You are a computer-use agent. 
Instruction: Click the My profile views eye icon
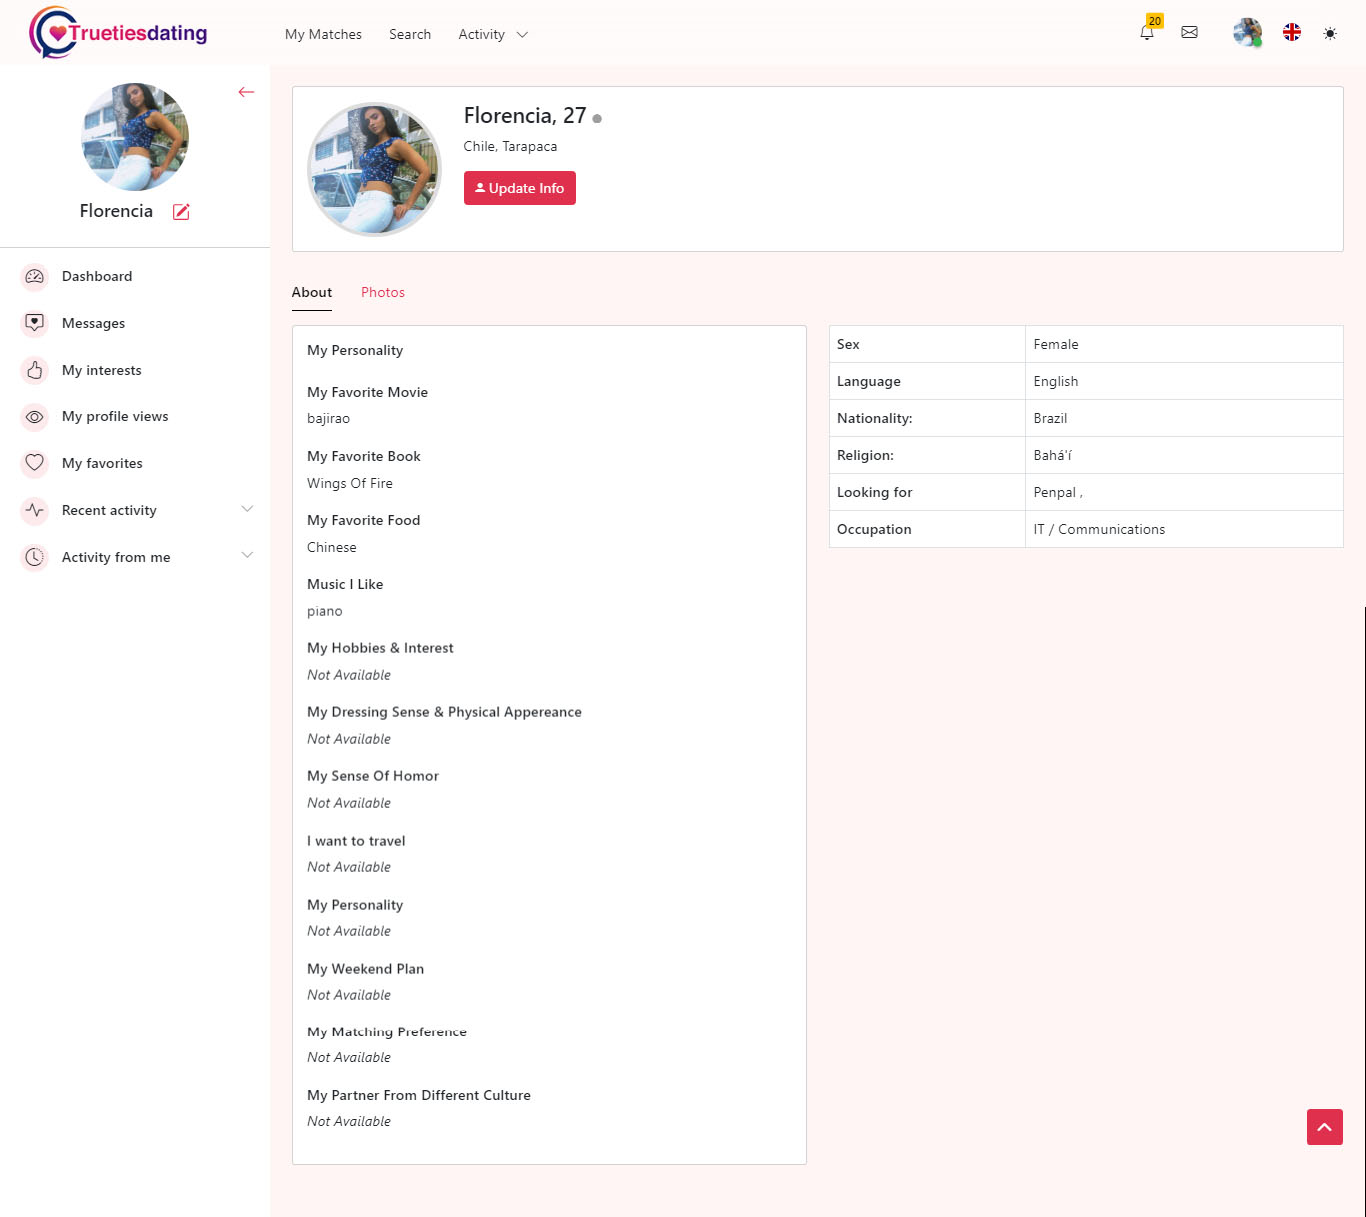[x=35, y=417]
